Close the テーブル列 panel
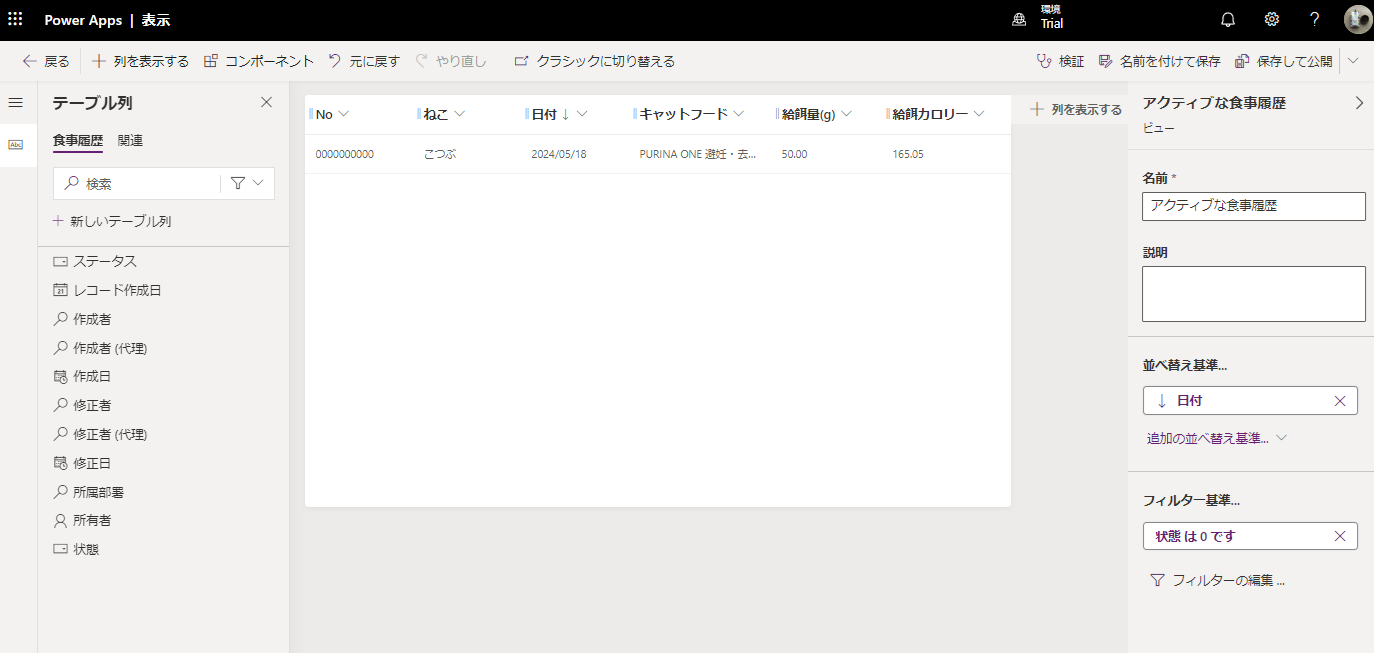The width and height of the screenshot is (1374, 653). pyautogui.click(x=266, y=102)
